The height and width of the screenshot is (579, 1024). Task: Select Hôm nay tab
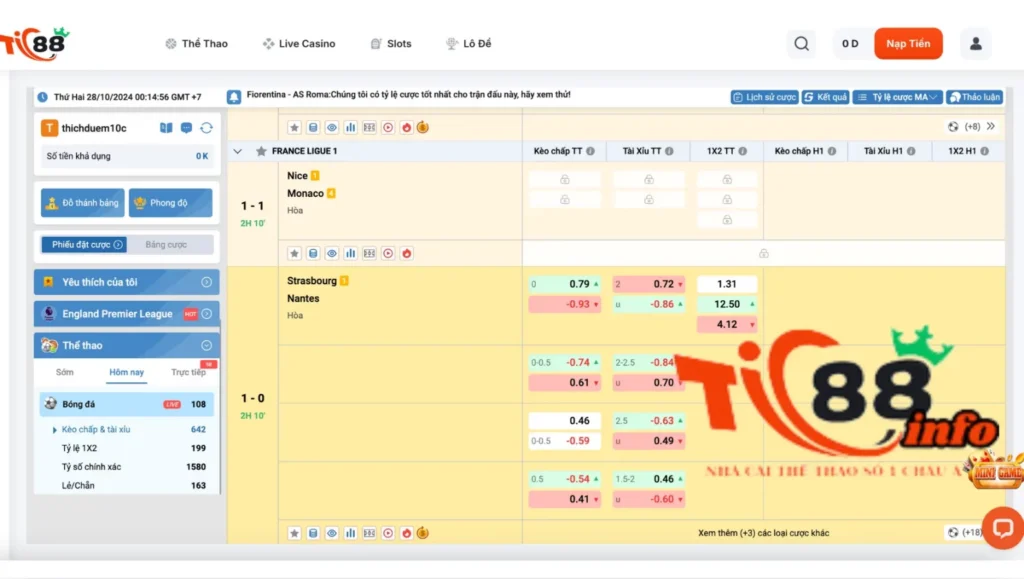[x=127, y=372]
